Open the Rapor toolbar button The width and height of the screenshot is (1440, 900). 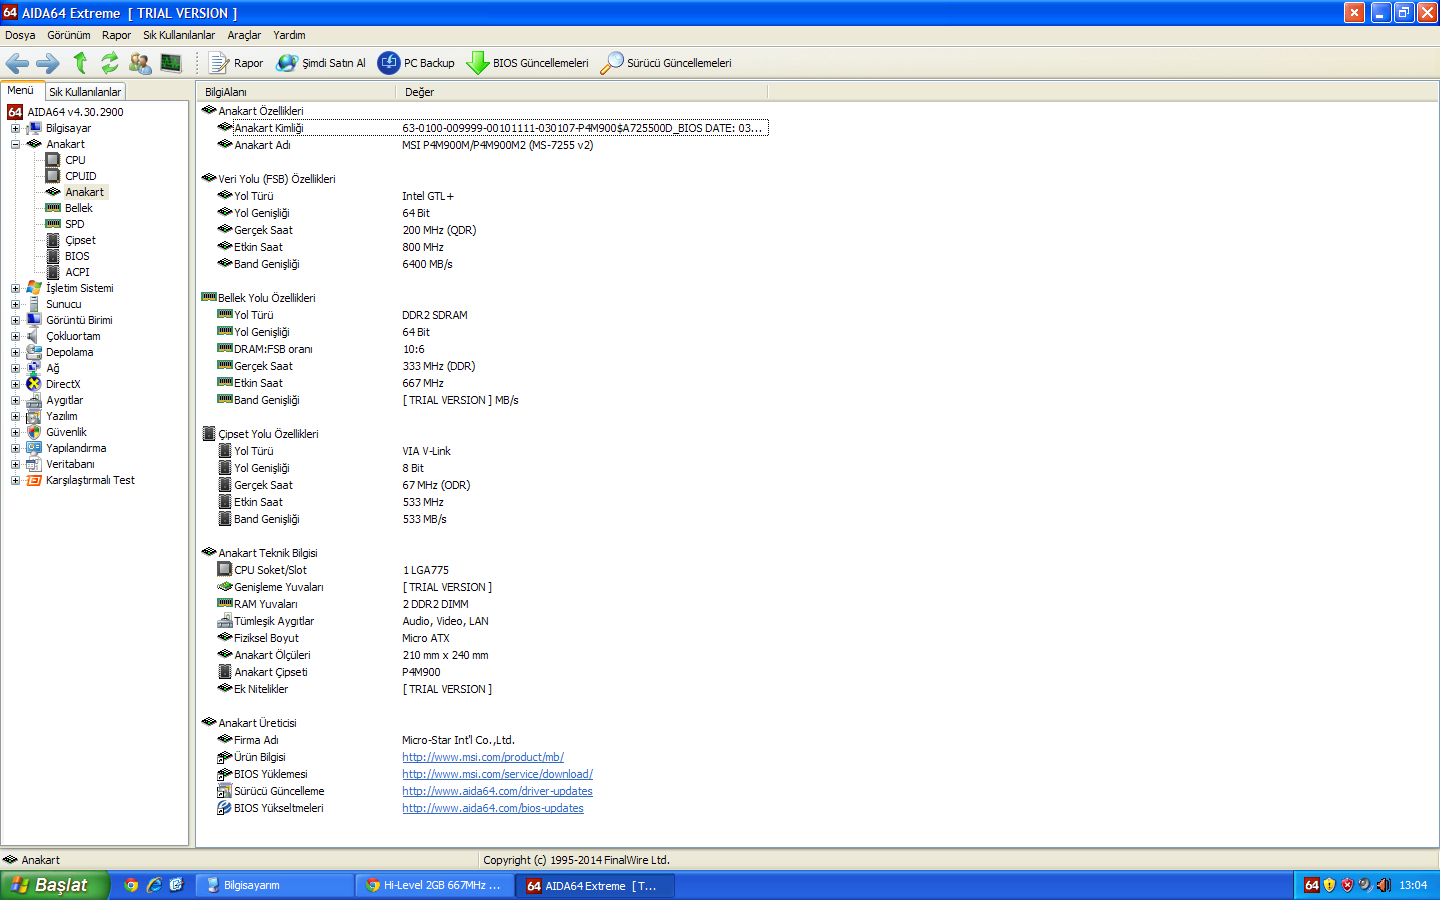(236, 63)
